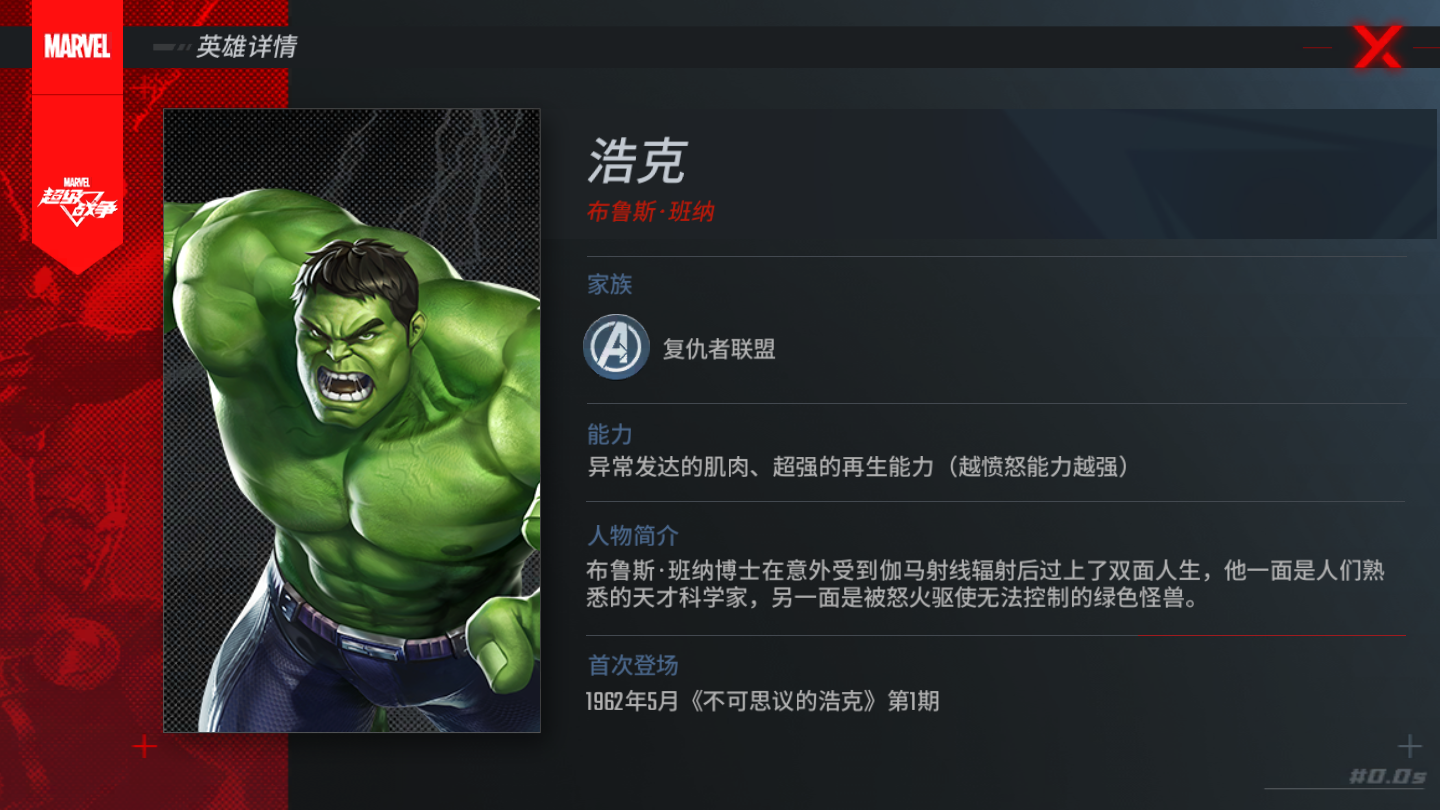Click the MARVEL logo banner

pos(77,46)
